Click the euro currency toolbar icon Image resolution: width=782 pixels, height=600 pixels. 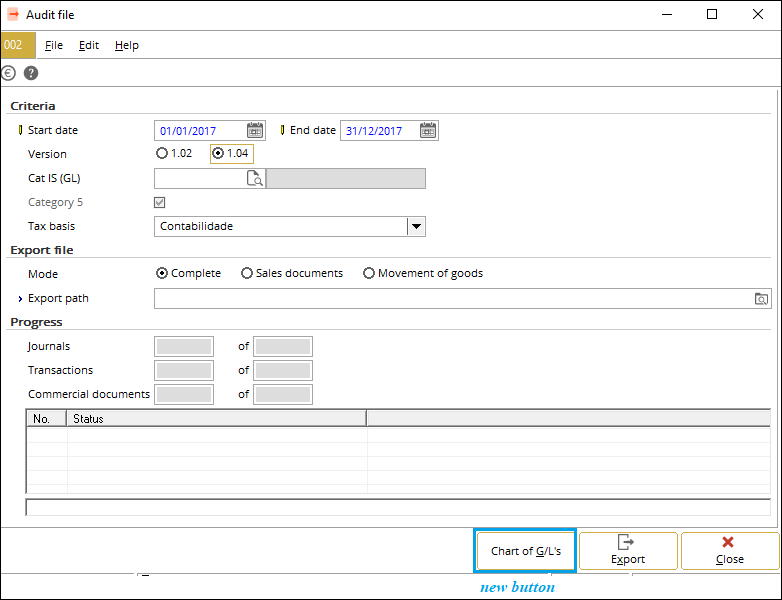(8, 73)
